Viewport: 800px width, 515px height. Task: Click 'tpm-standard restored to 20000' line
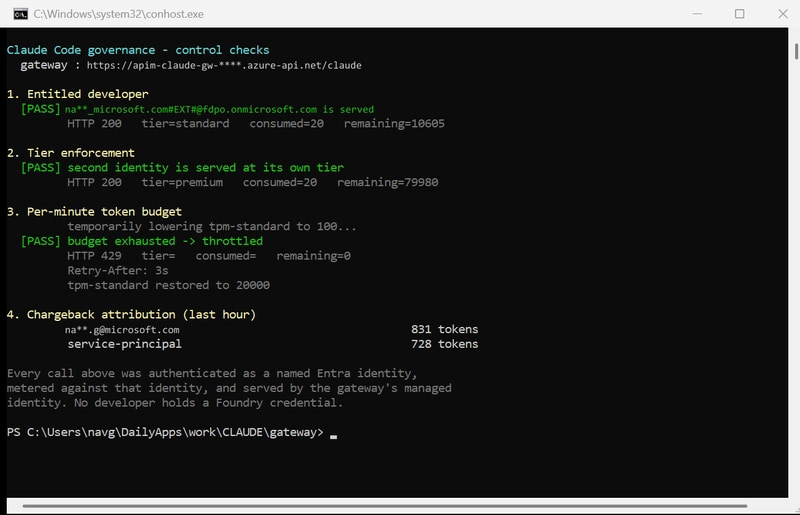coord(168,285)
